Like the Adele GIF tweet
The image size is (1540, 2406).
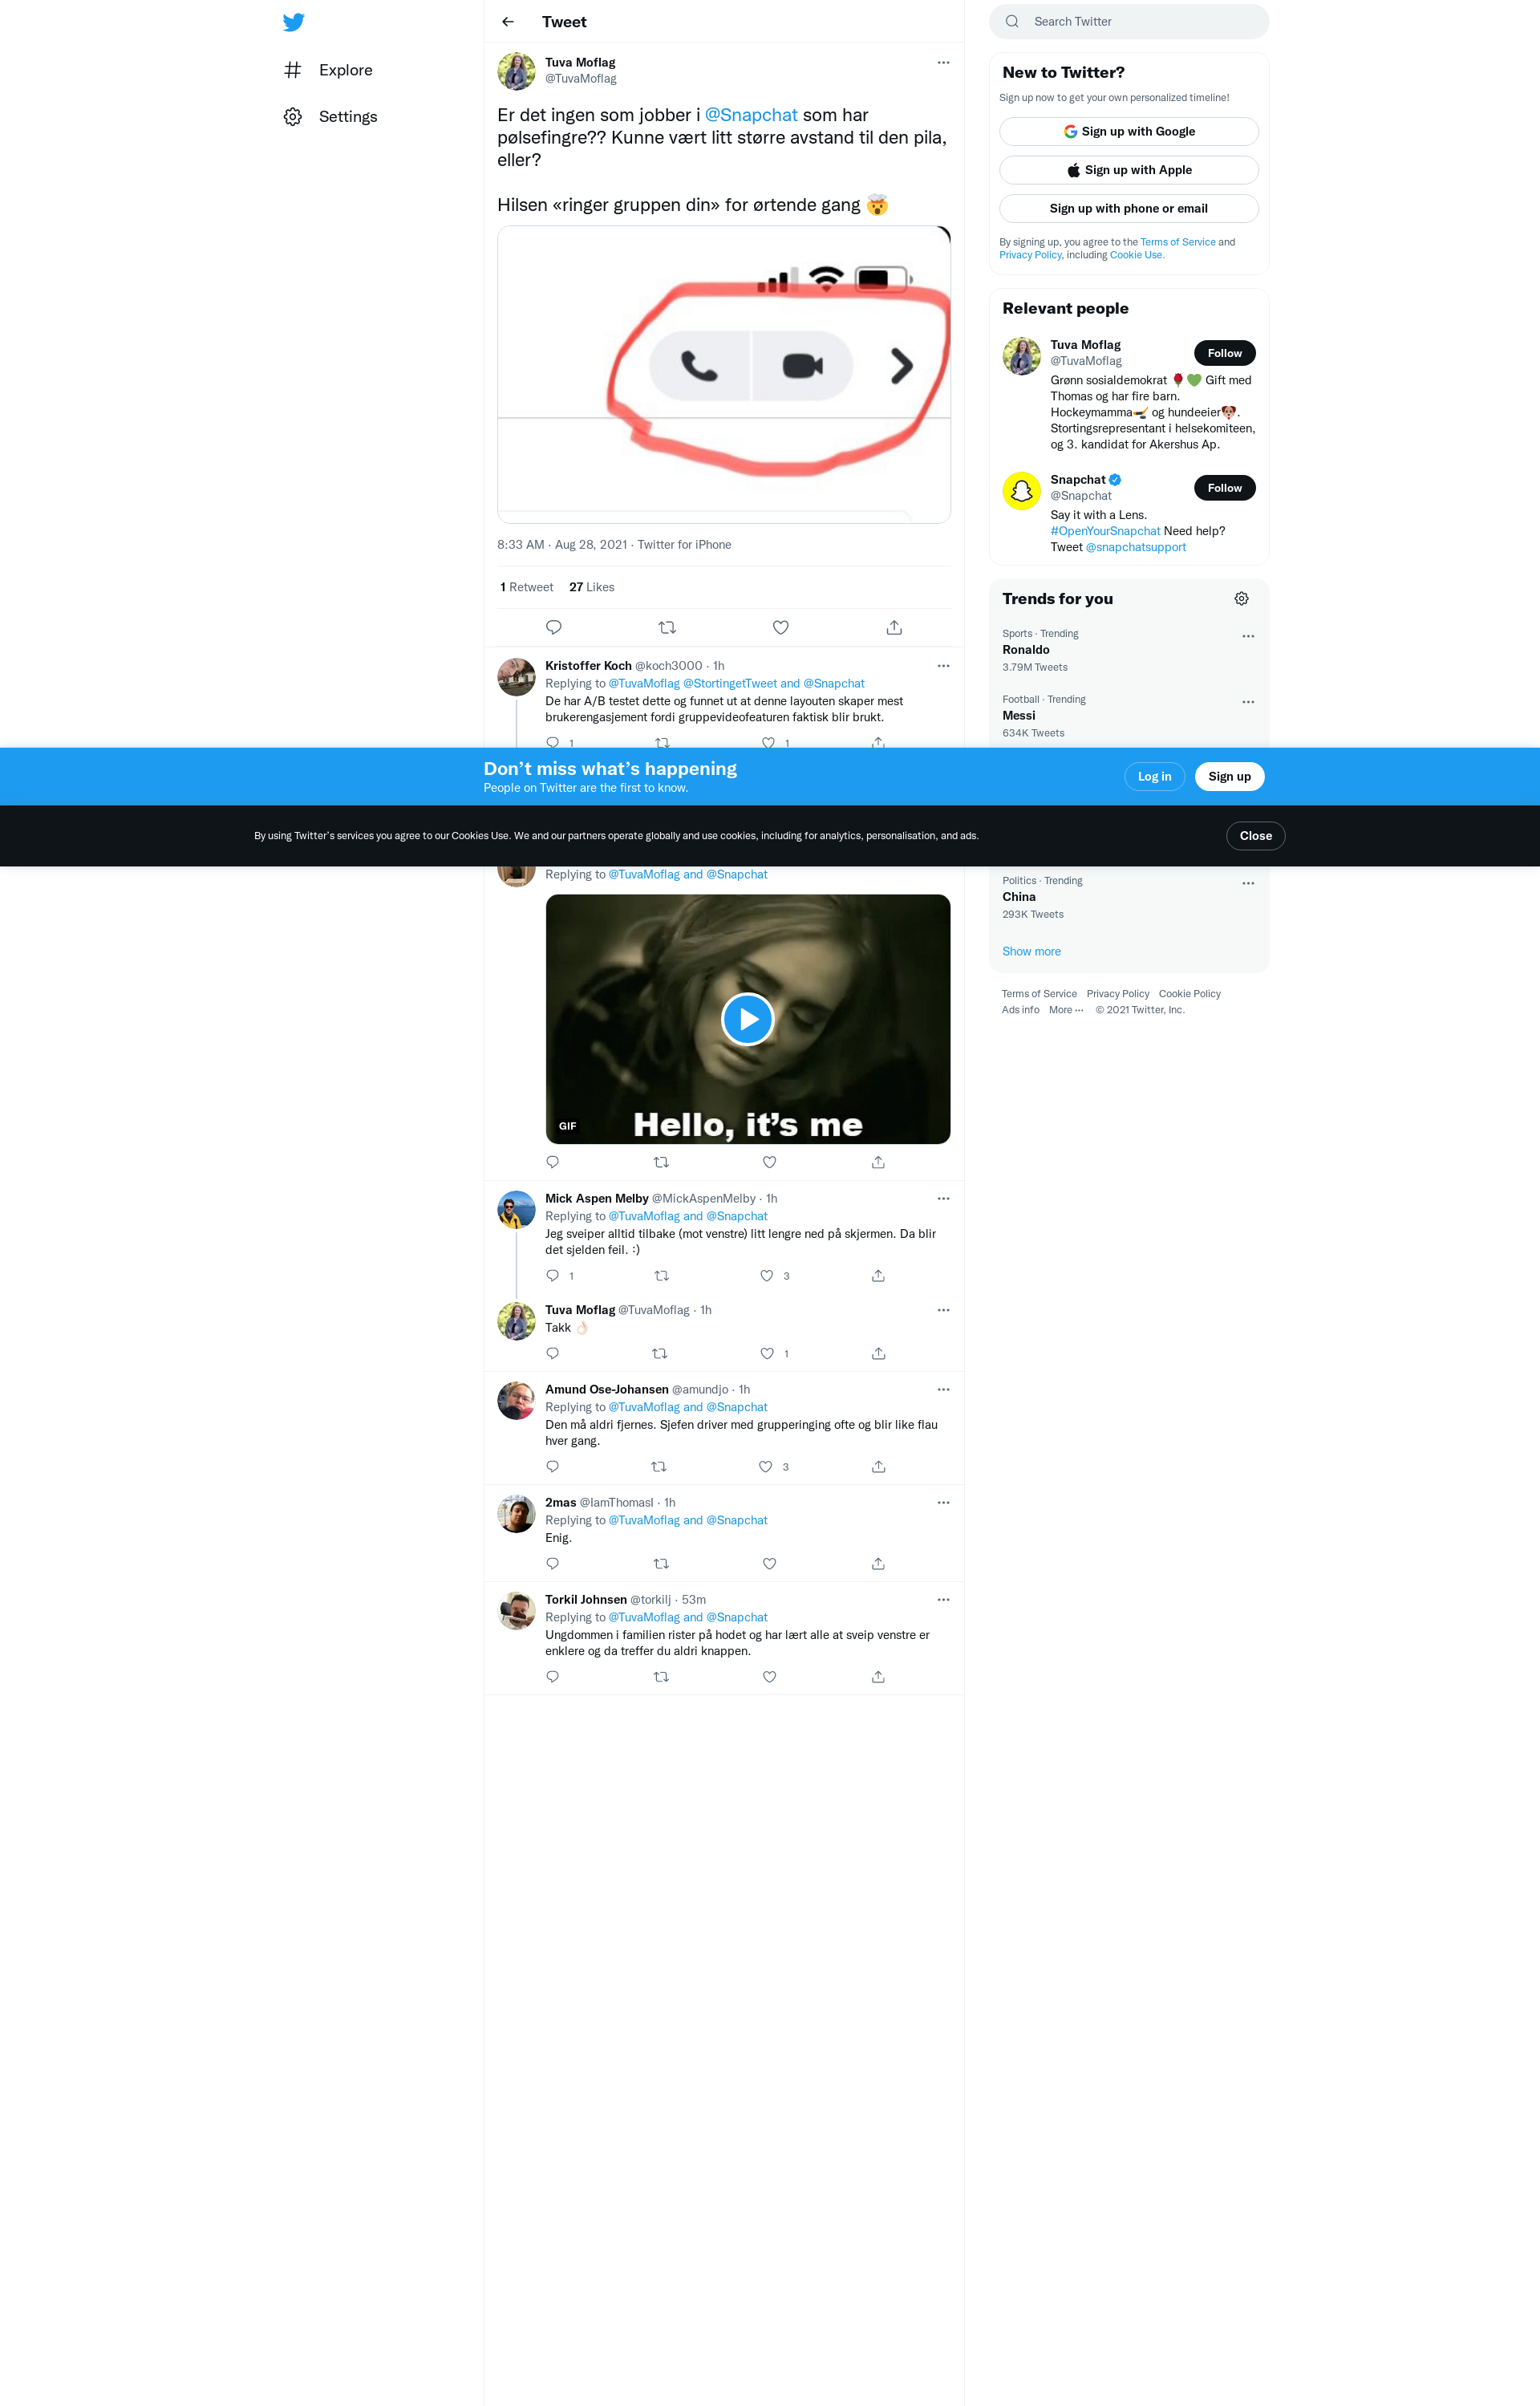point(769,1162)
